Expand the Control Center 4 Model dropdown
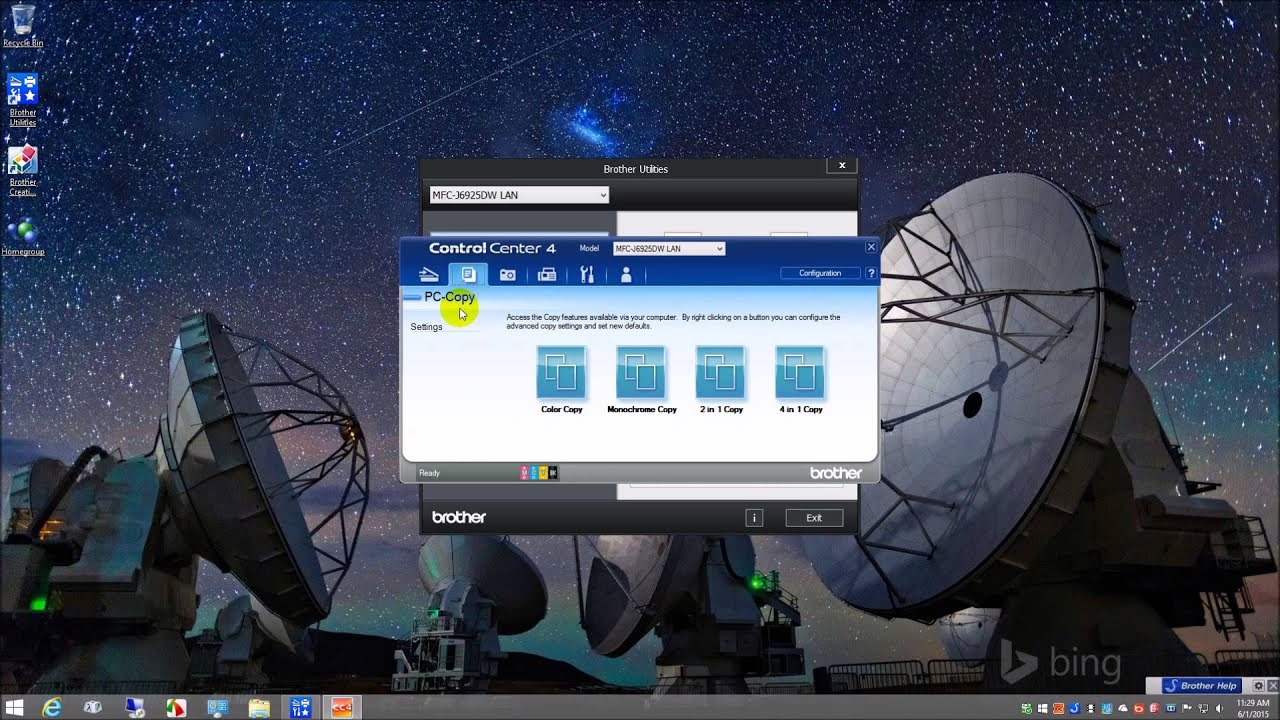1280x720 pixels. [669, 248]
